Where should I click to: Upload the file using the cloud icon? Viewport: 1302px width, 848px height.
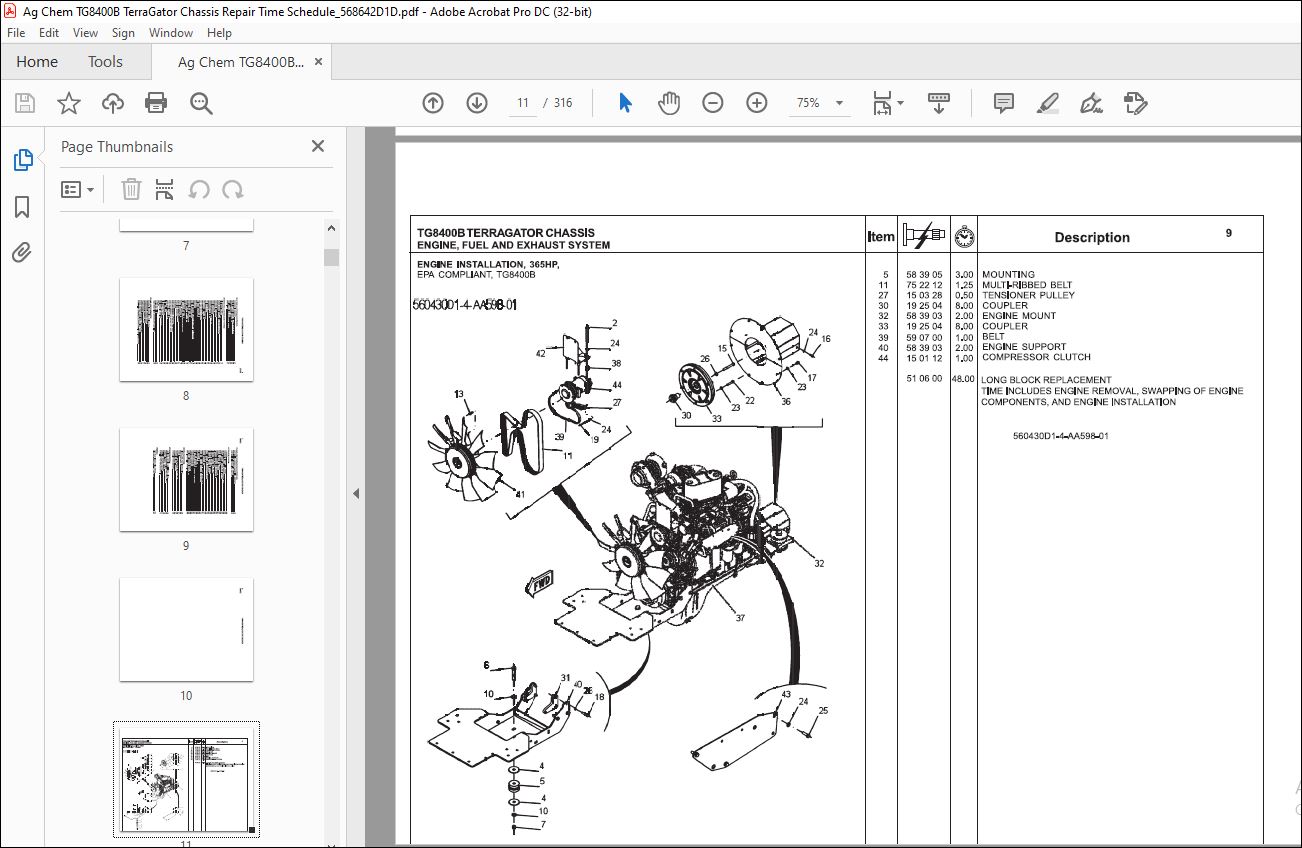(113, 103)
